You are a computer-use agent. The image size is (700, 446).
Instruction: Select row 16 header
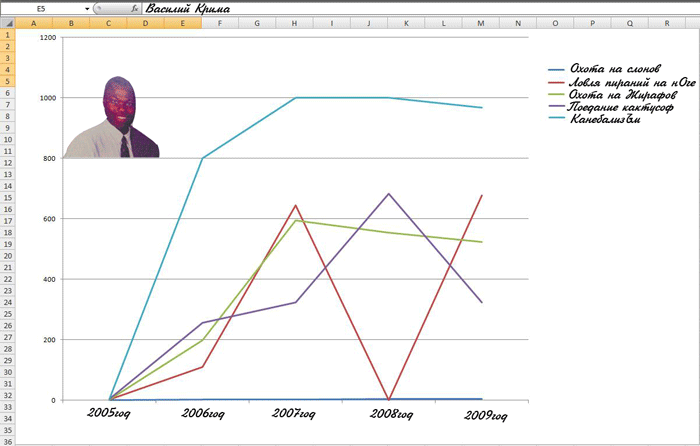(8, 209)
